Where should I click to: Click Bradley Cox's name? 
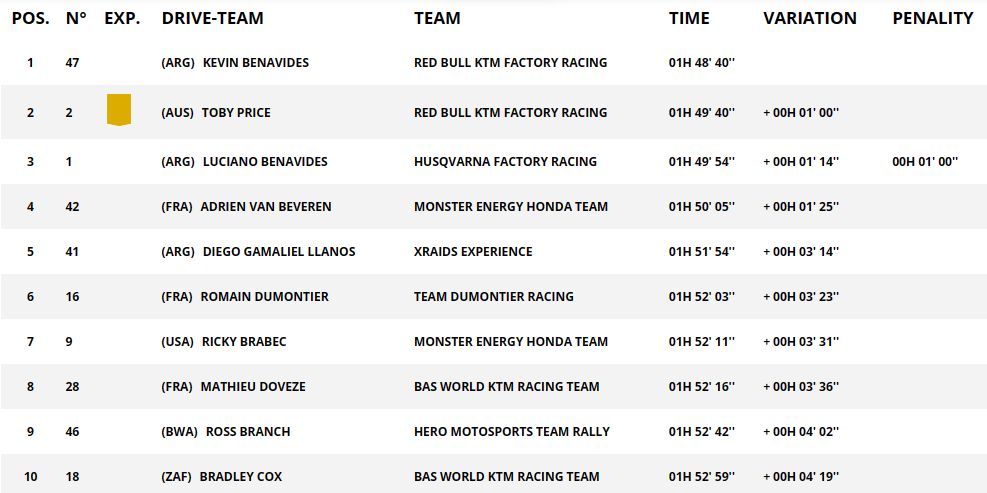pyautogui.click(x=241, y=477)
